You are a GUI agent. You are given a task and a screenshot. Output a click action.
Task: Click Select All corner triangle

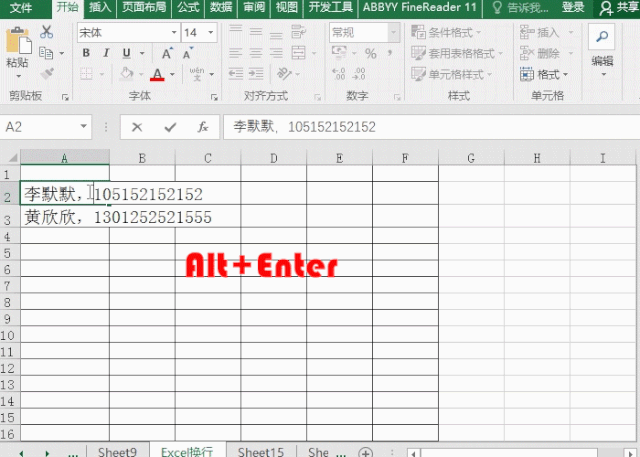coord(13,158)
